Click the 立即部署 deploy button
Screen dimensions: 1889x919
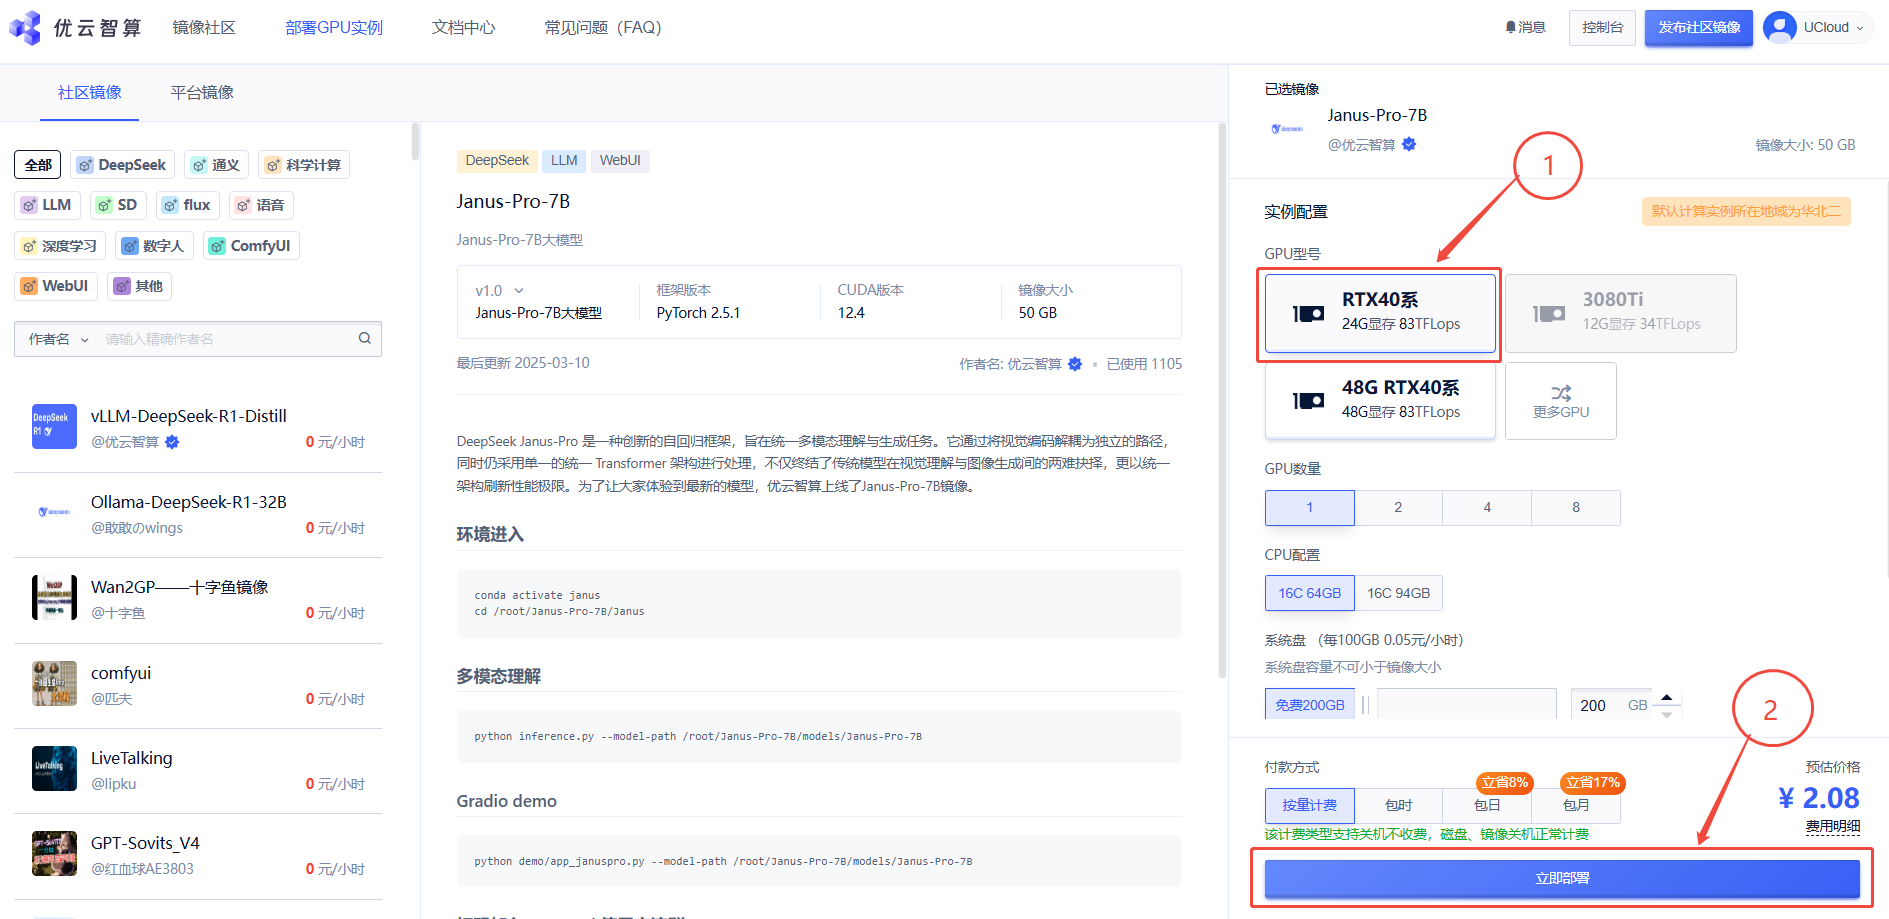[1562, 878]
